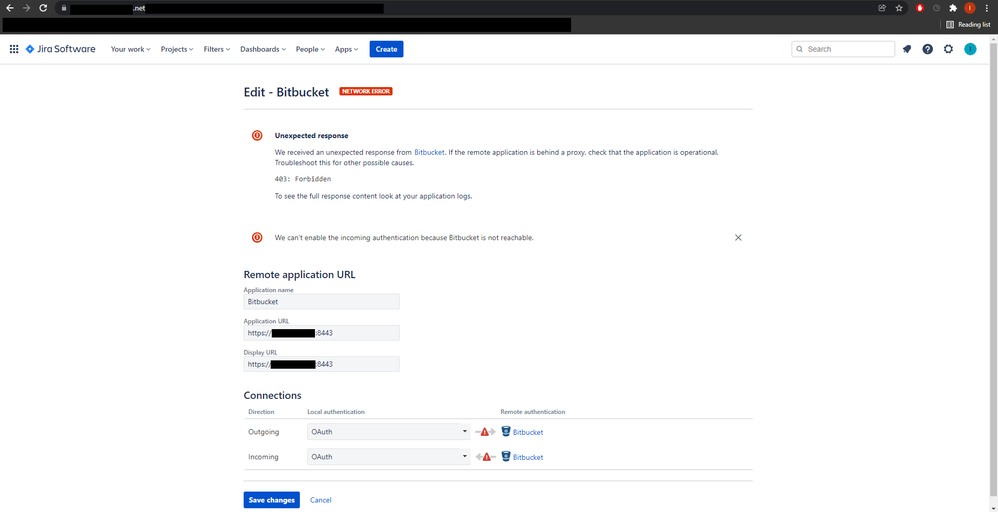998x512 pixels.
Task: Click the 'Edit - Bitbucket' page title
Action: tap(286, 92)
